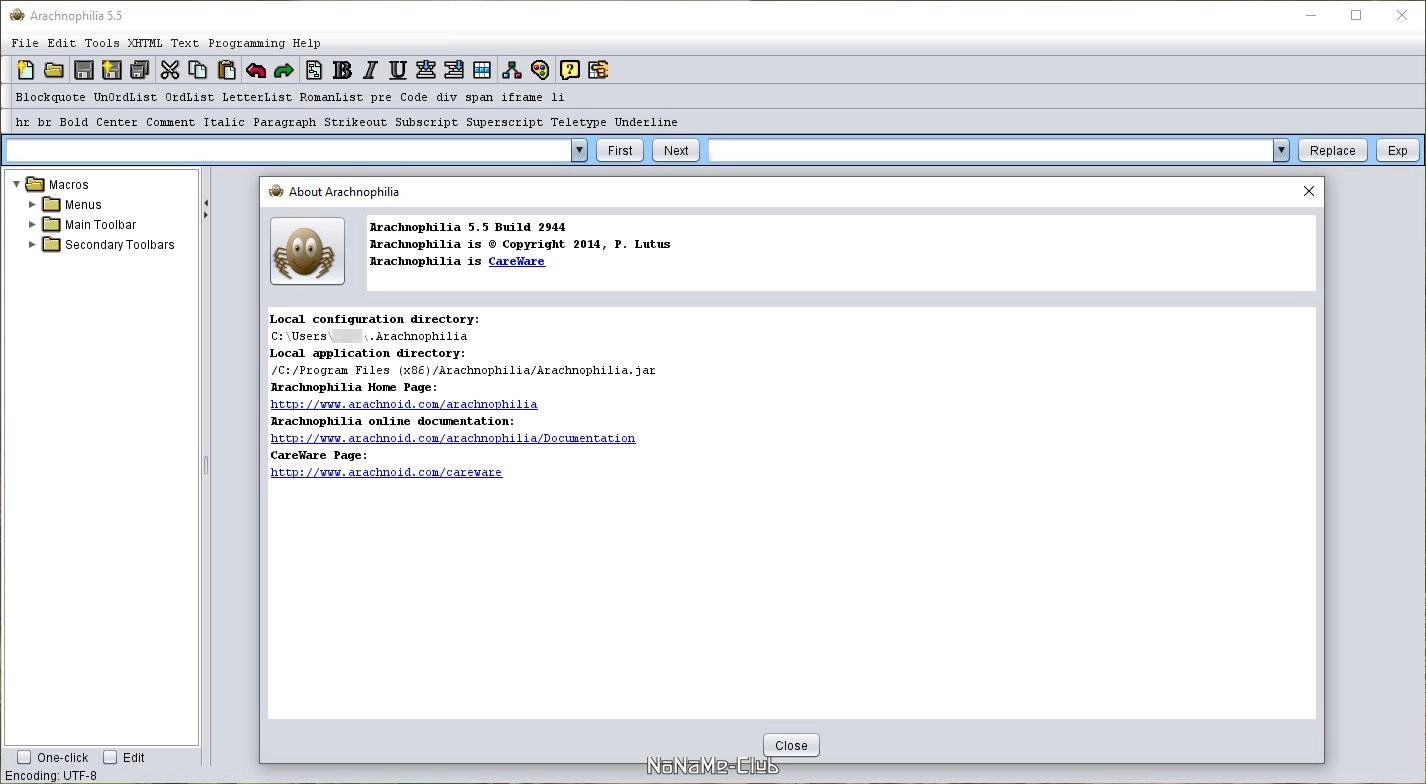Screen dimensions: 1426x784
Task: Open a file using folder icon
Action: (x=54, y=70)
